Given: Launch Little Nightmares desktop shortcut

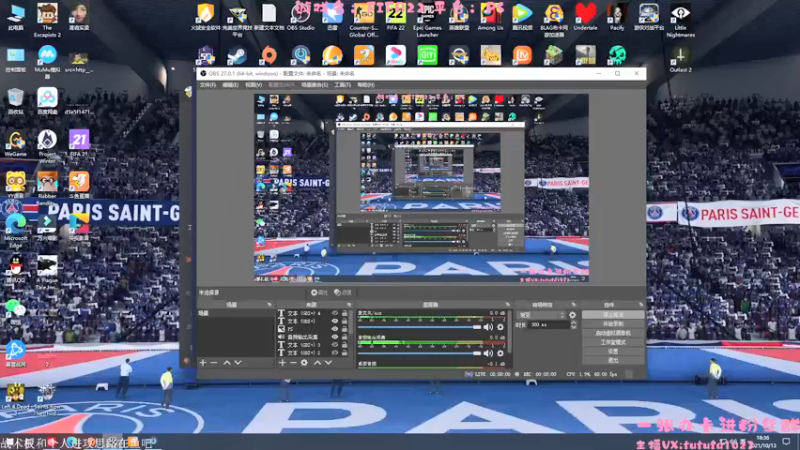Looking at the screenshot, I should [x=680, y=20].
